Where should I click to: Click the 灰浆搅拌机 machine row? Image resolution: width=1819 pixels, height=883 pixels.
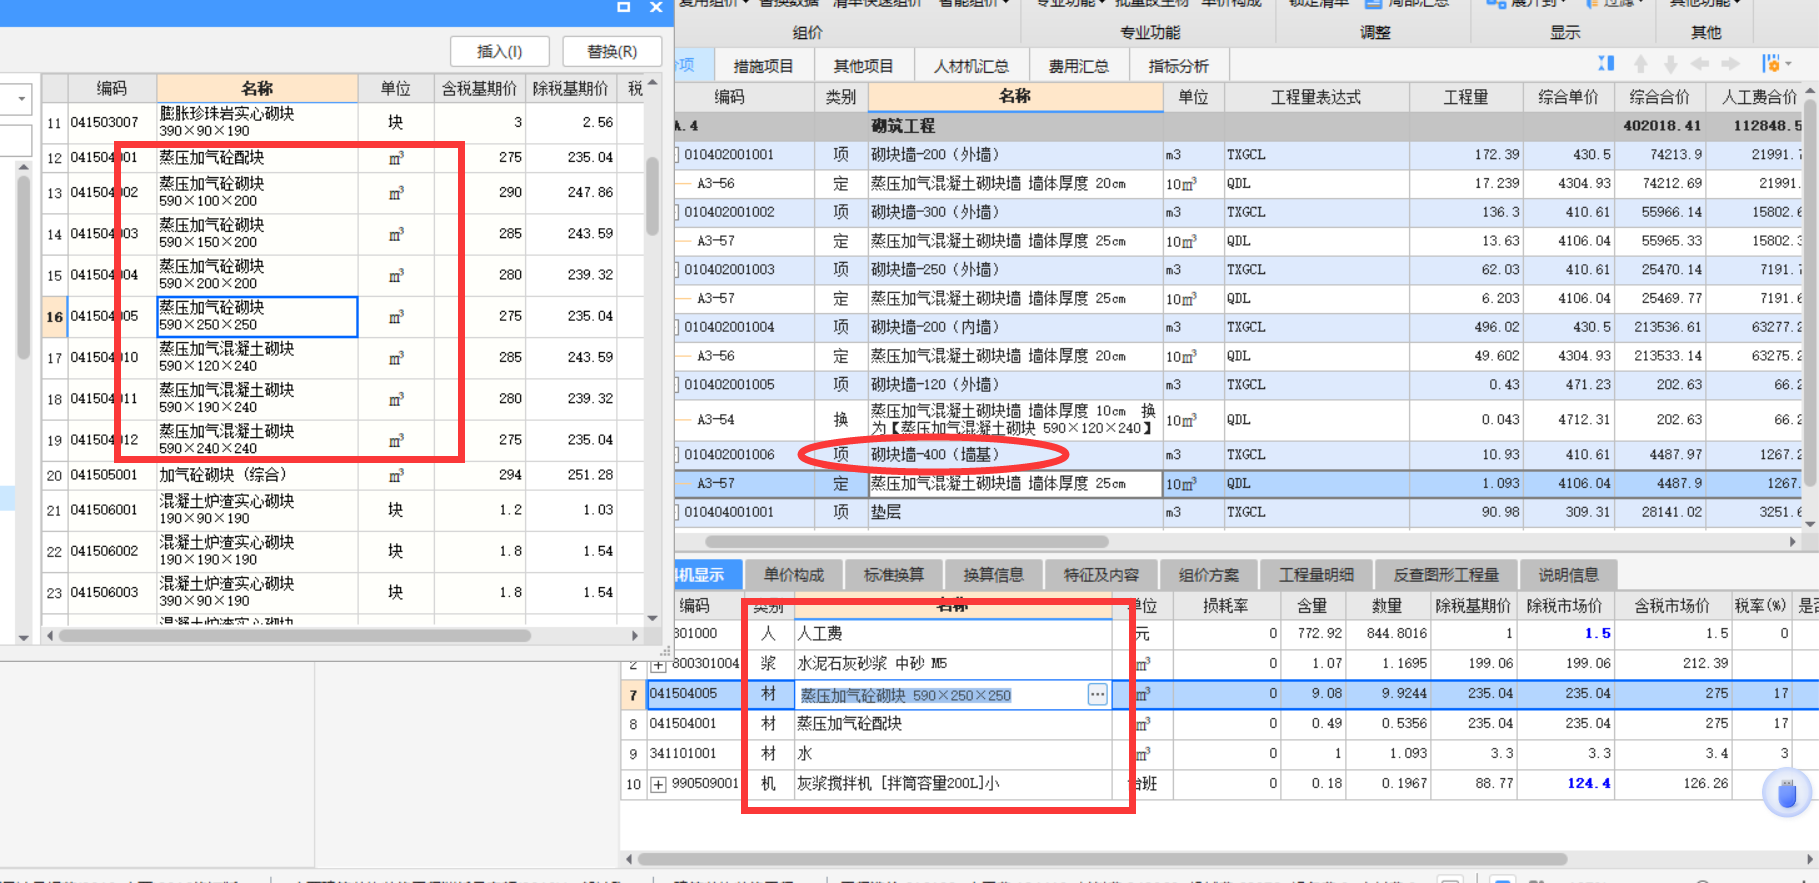click(x=1219, y=783)
